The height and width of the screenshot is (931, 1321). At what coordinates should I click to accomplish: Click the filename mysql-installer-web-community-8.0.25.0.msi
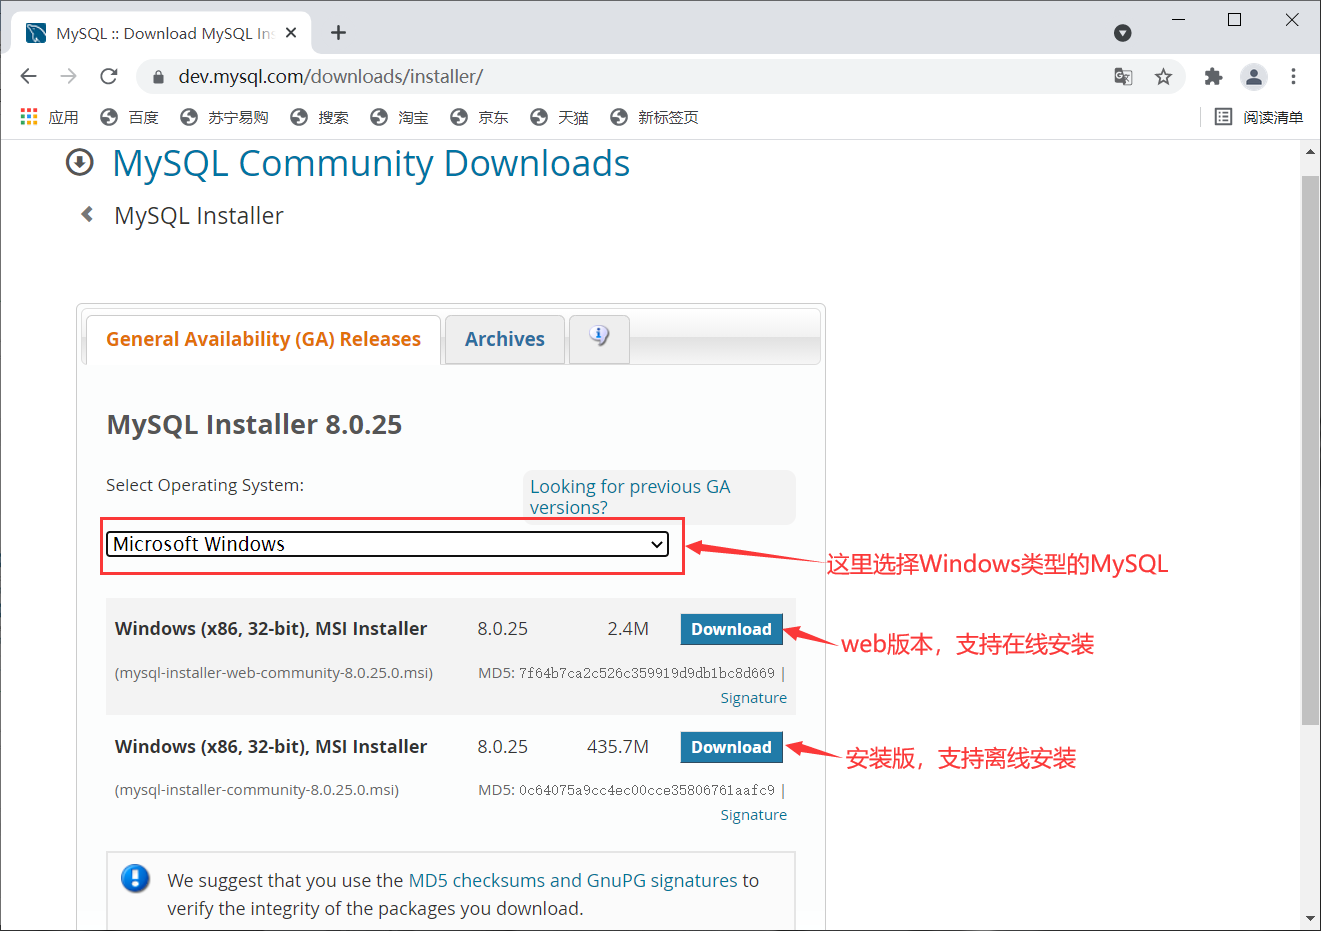tap(274, 673)
